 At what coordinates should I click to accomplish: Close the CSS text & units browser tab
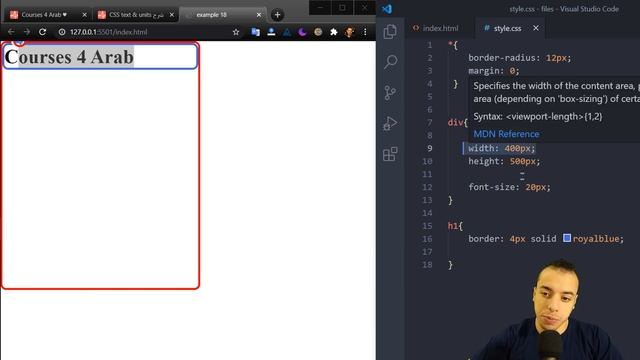click(x=172, y=15)
